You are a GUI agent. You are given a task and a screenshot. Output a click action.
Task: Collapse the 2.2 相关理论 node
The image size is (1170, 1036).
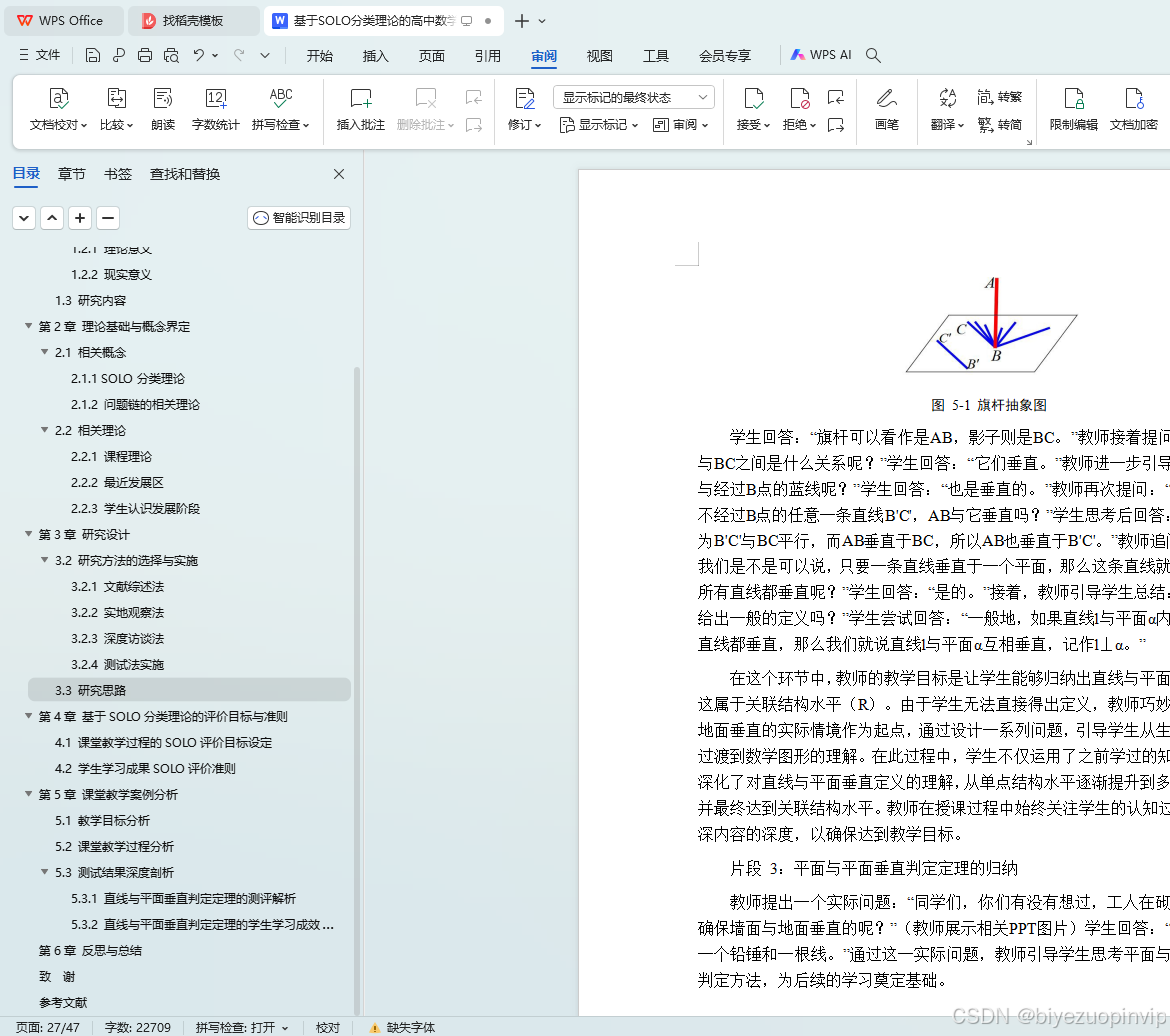click(45, 430)
